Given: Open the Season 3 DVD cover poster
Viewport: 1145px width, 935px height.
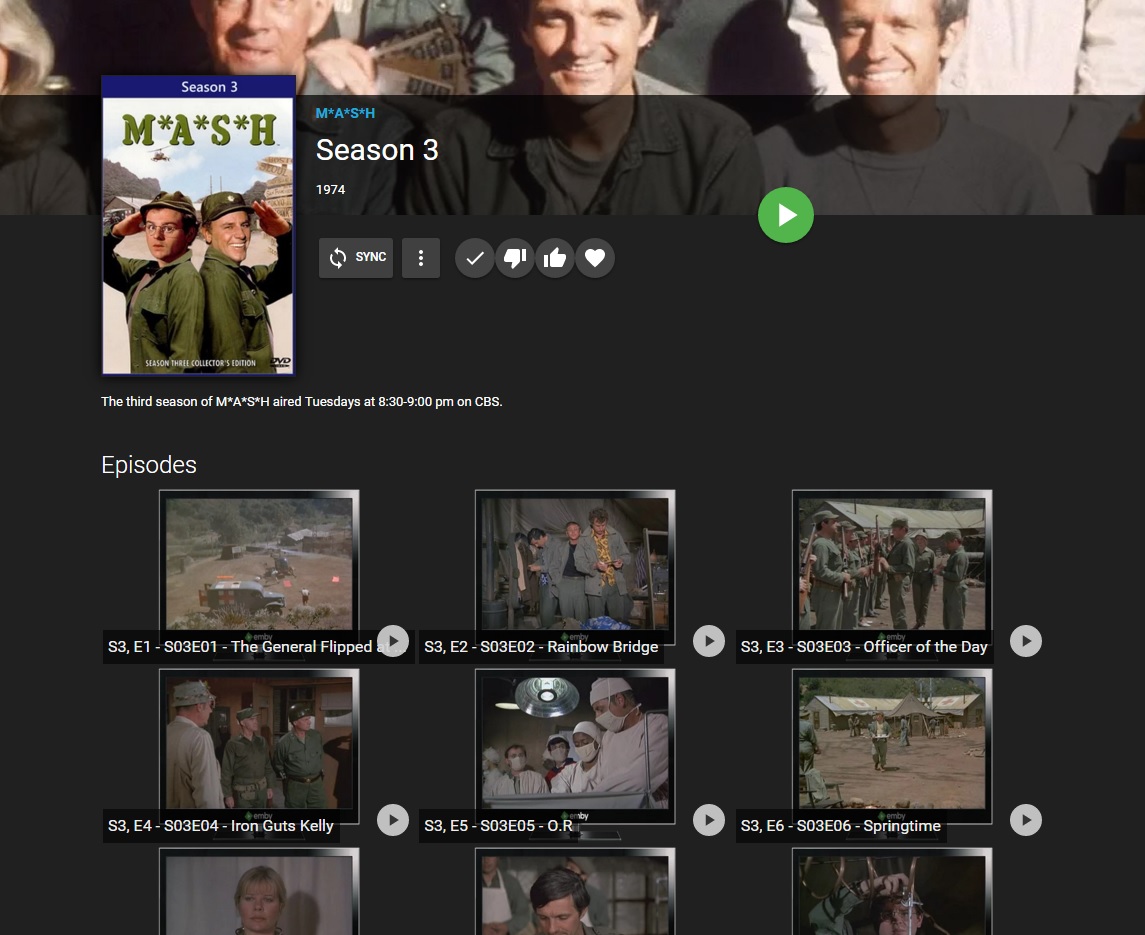Looking at the screenshot, I should coord(198,225).
